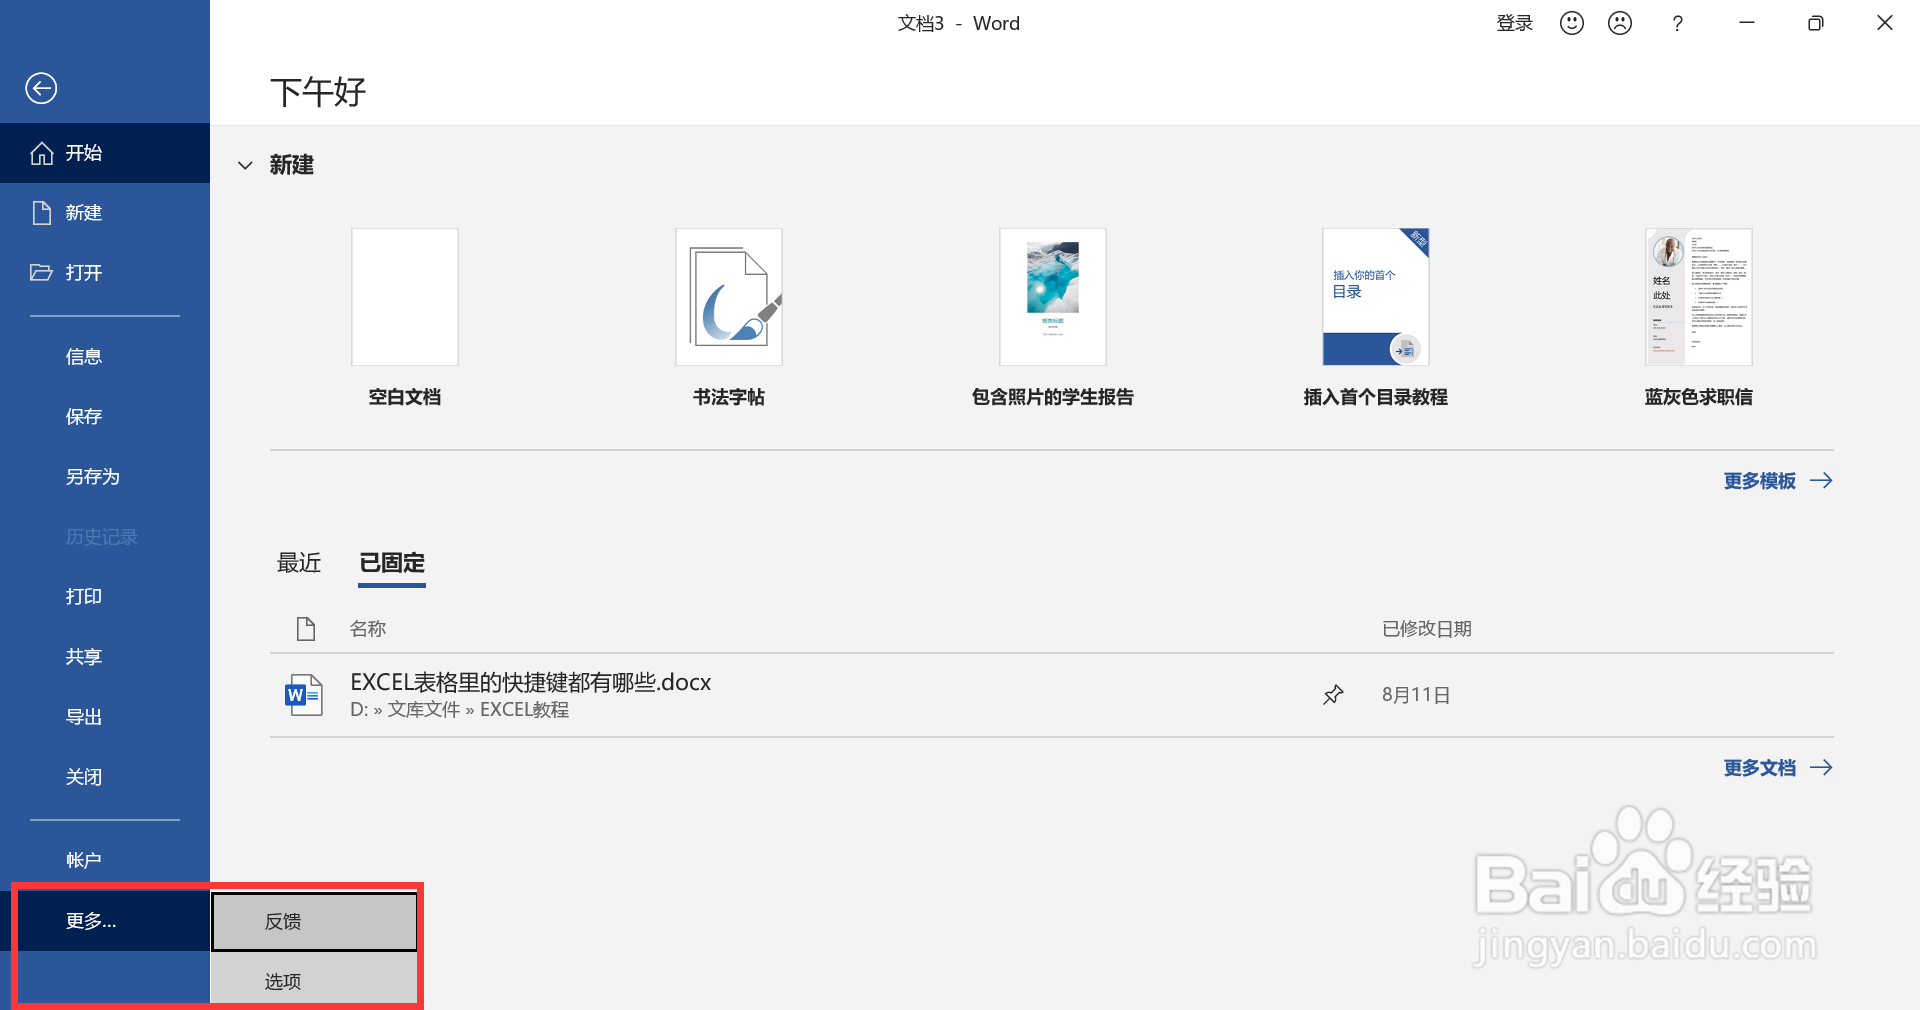Create a 空白文档 from its thumbnail
This screenshot has width=1920, height=1010.
[405, 297]
